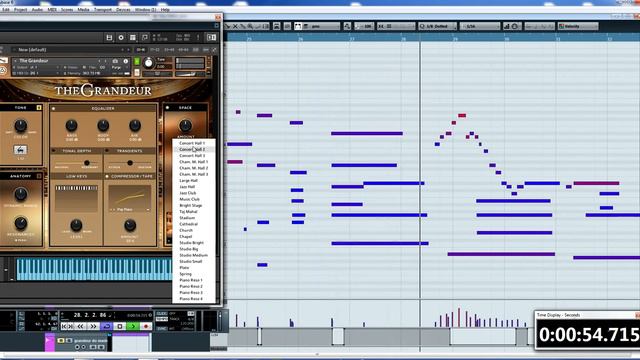The width and height of the screenshot is (640, 360).
Task: Select the magnifier zoom tool
Action: point(250,26)
